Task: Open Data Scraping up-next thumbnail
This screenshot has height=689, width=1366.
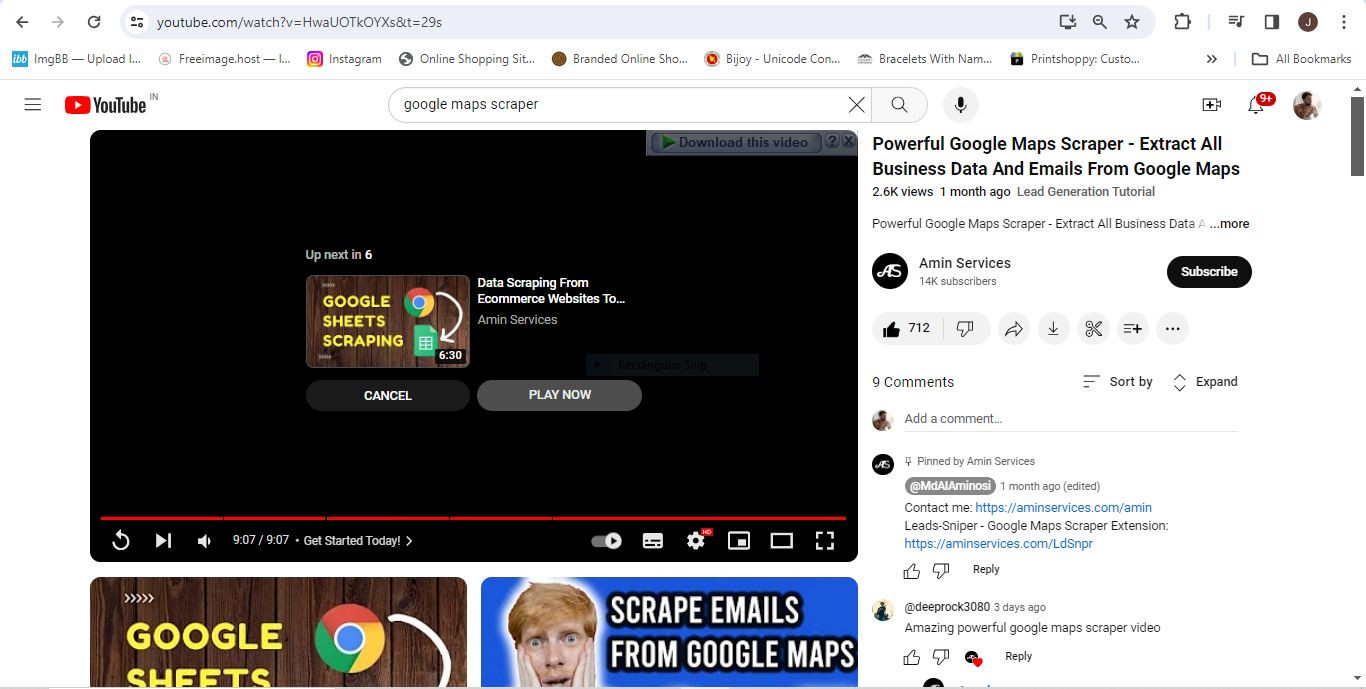Action: tap(388, 321)
